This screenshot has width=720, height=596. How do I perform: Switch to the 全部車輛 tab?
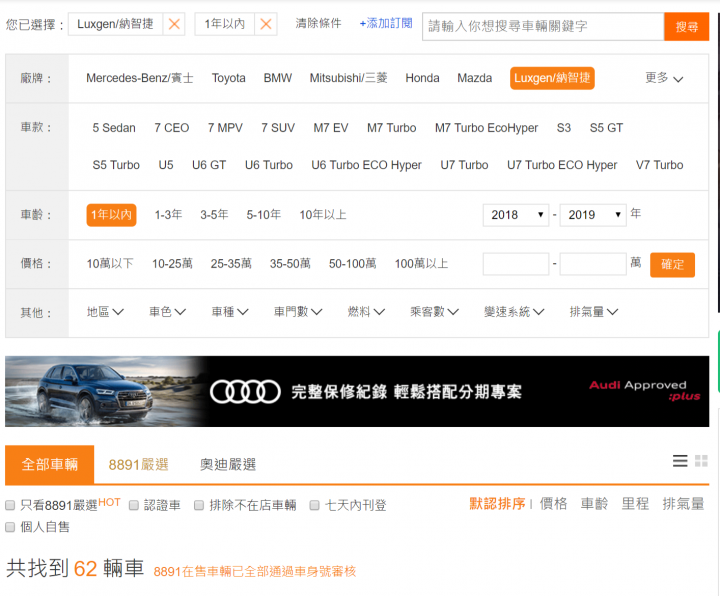(50, 464)
